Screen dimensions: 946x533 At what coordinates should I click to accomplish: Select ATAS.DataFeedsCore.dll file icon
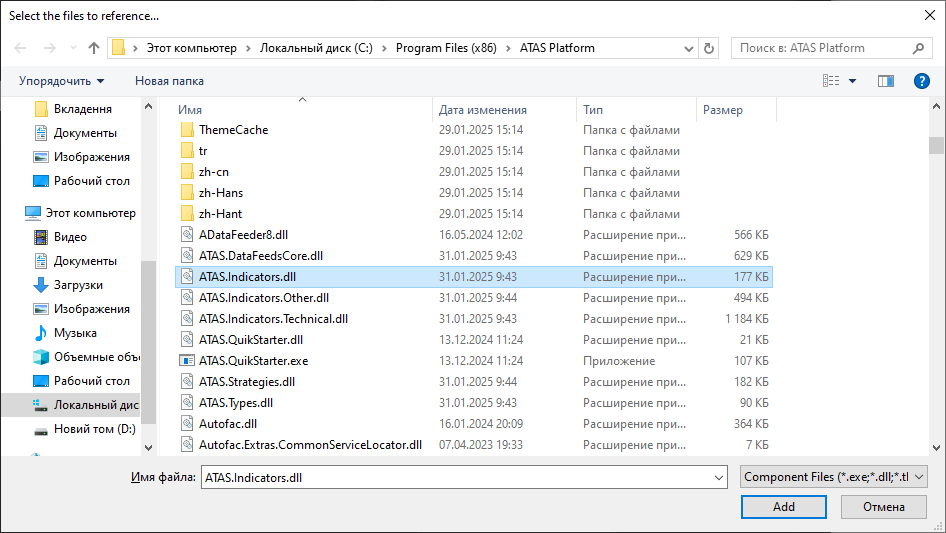click(x=187, y=256)
